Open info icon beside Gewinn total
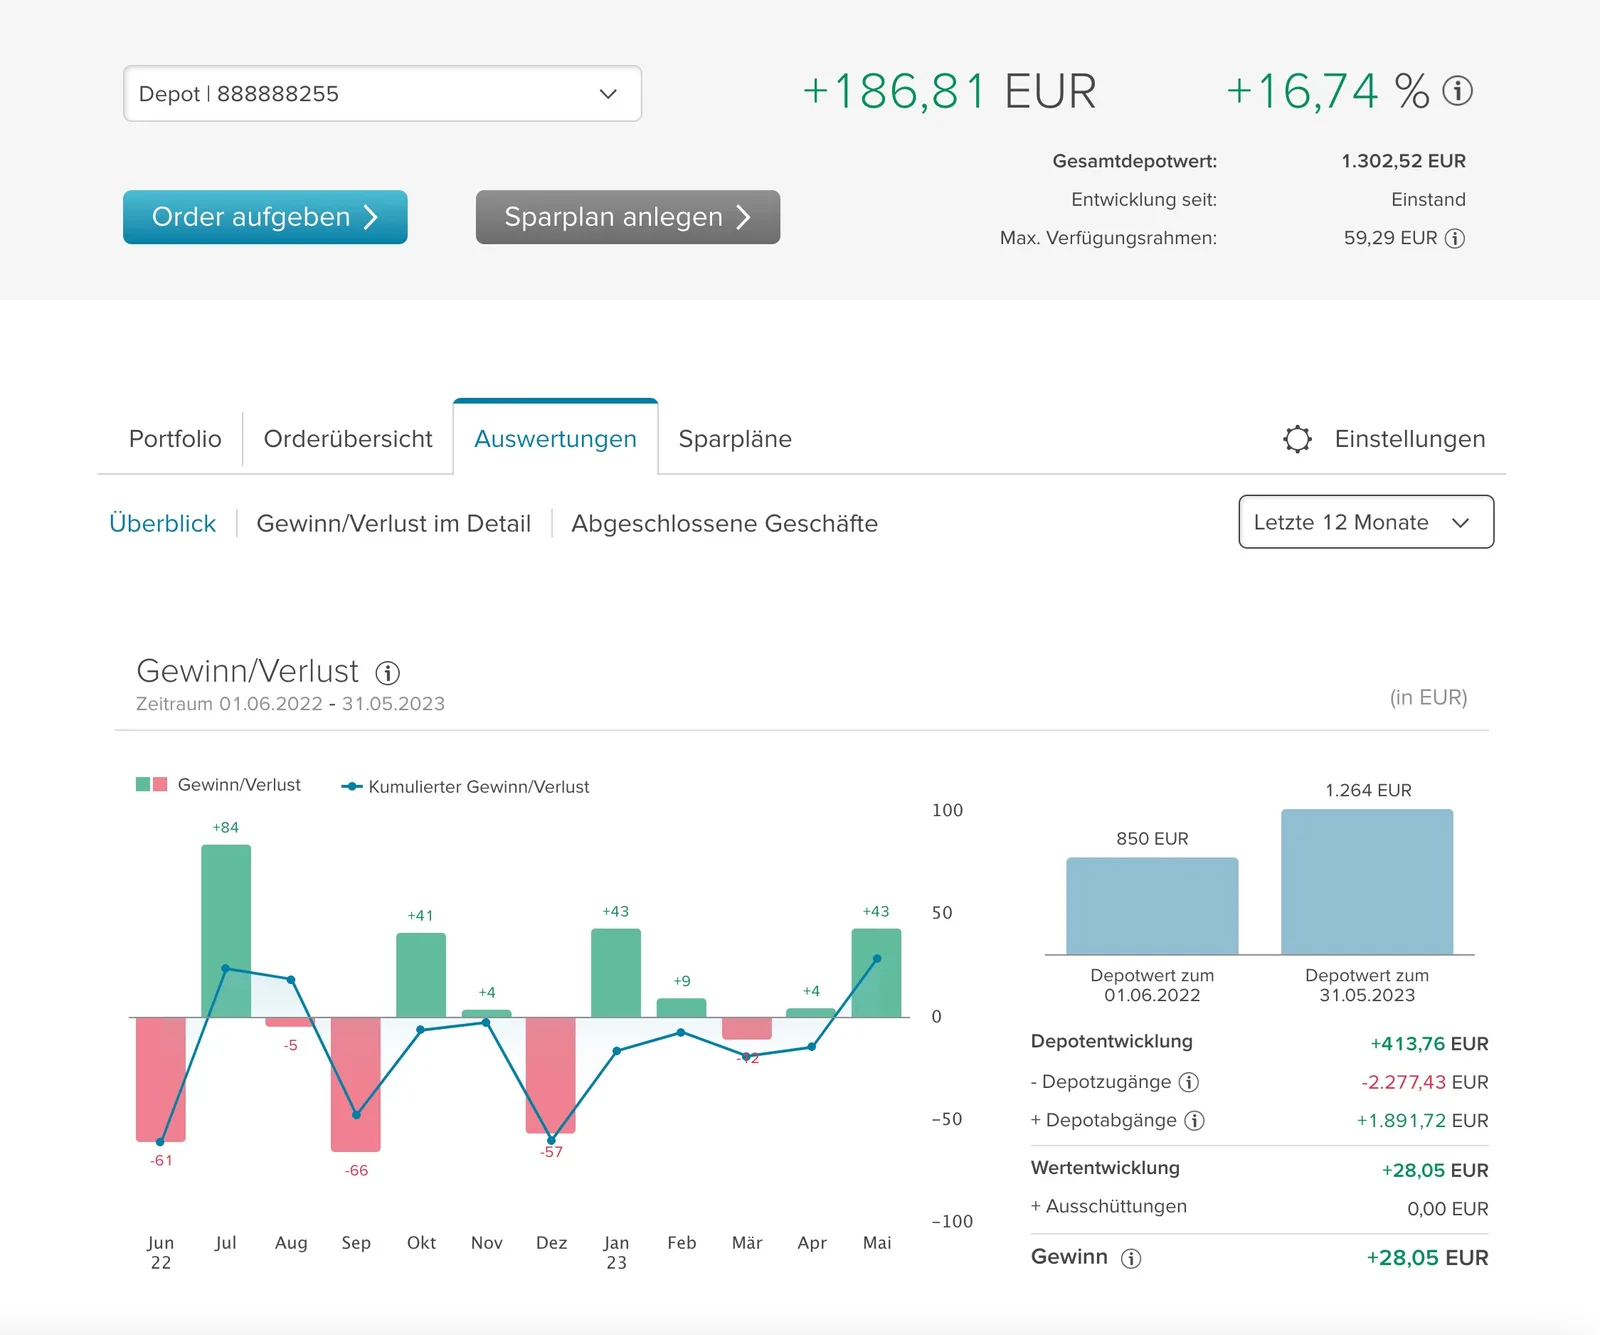The width and height of the screenshot is (1600, 1335). [x=1131, y=1258]
